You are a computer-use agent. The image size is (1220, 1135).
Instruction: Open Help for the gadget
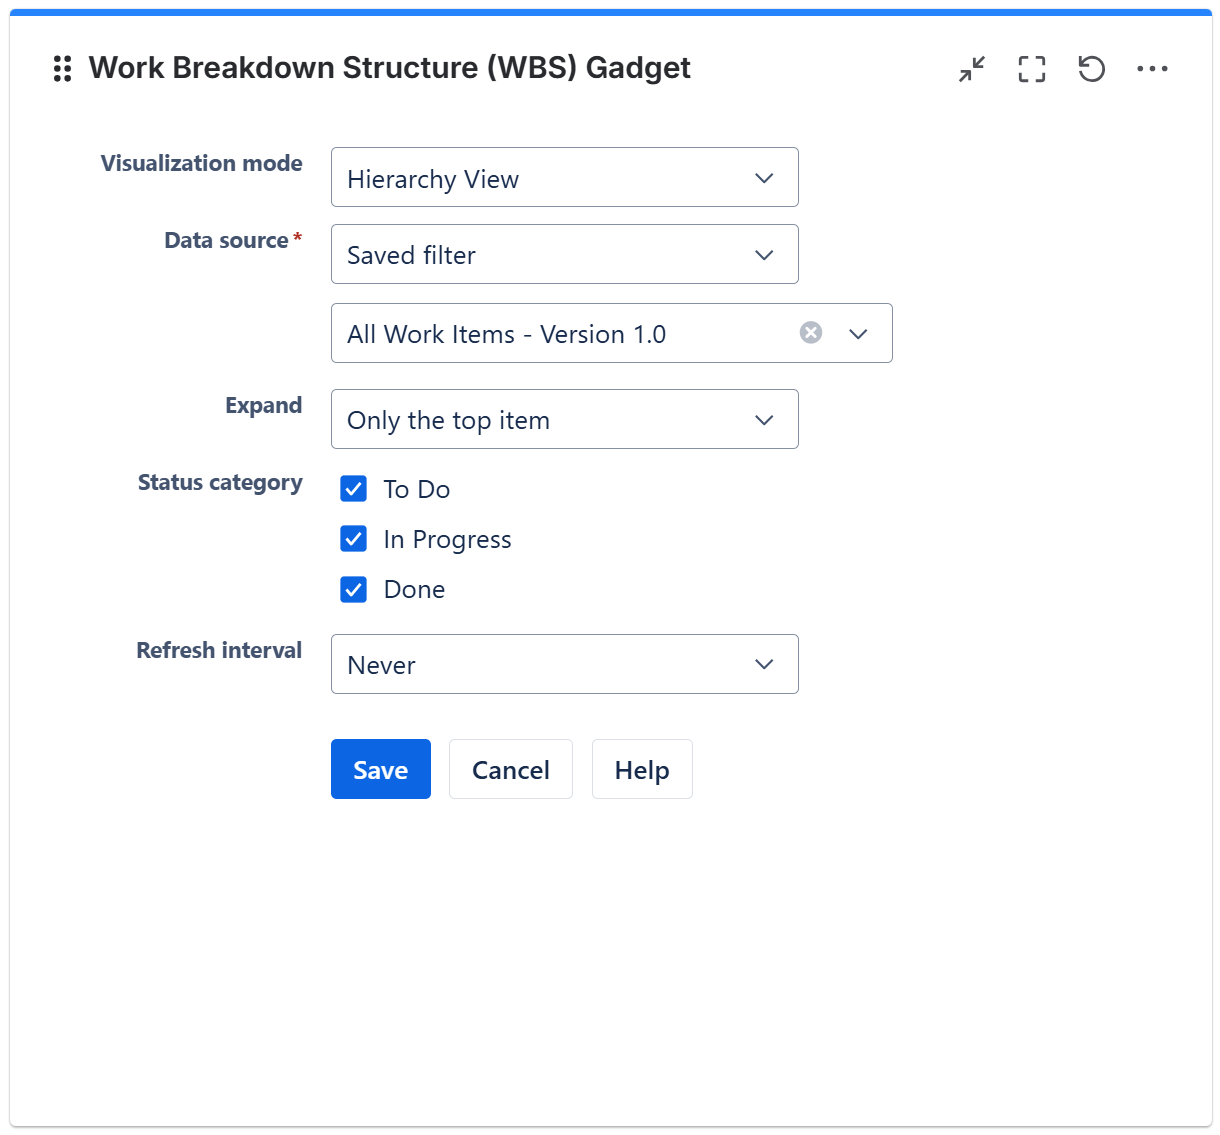coord(642,770)
